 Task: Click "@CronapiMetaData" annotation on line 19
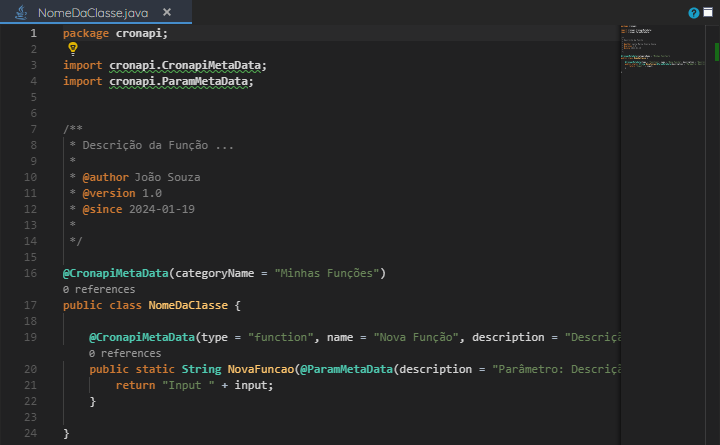[x=142, y=338]
